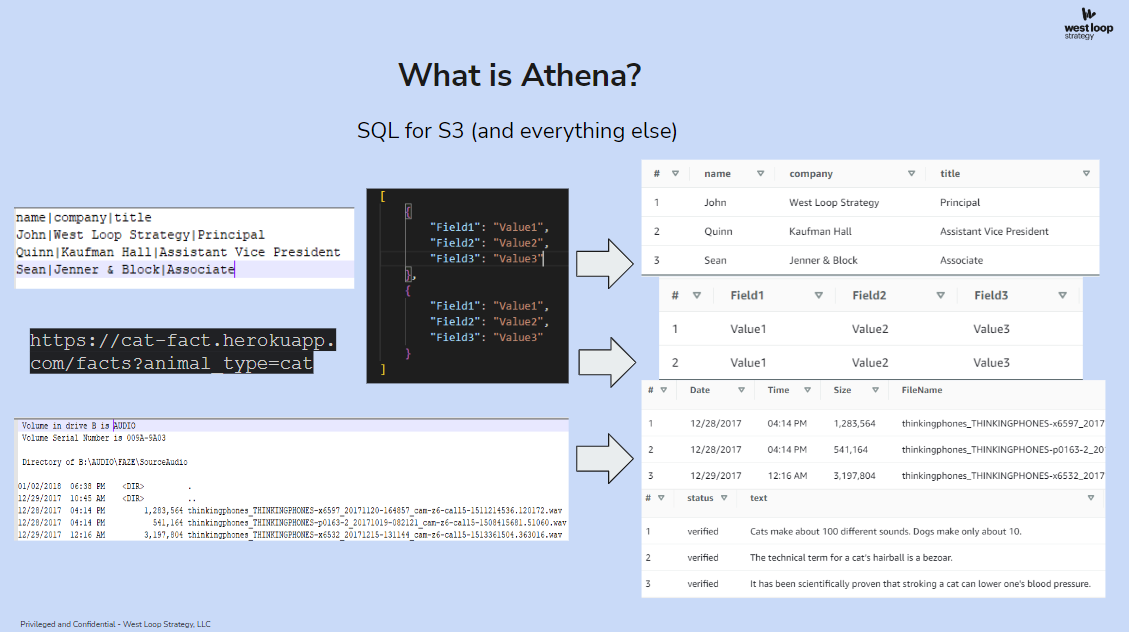Click the "Privileged and Confidential" footer text
Screen dimensions: 1129x632
pos(115,624)
